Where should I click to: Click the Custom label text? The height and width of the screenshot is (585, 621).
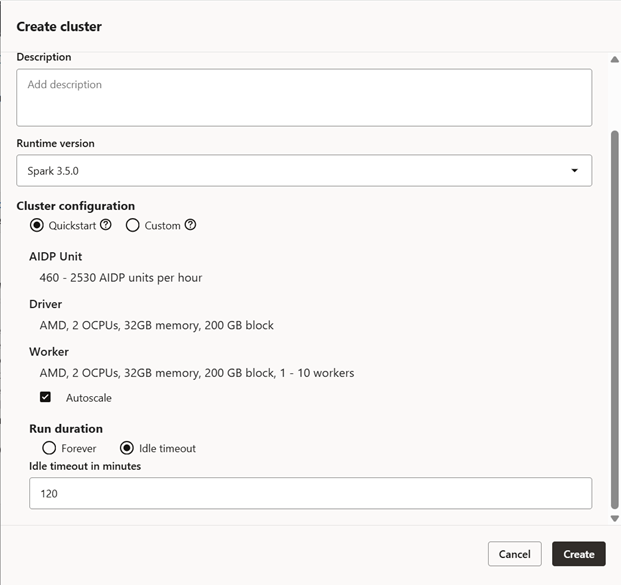click(162, 226)
